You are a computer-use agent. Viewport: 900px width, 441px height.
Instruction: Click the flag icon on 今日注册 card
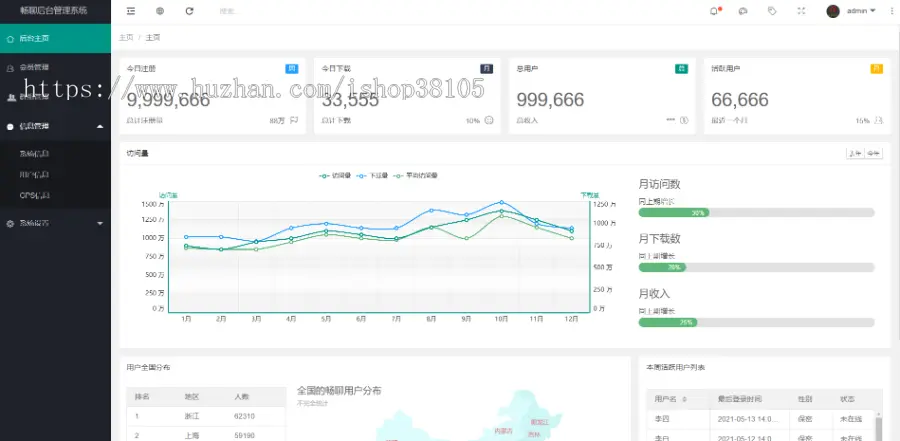[x=294, y=121]
